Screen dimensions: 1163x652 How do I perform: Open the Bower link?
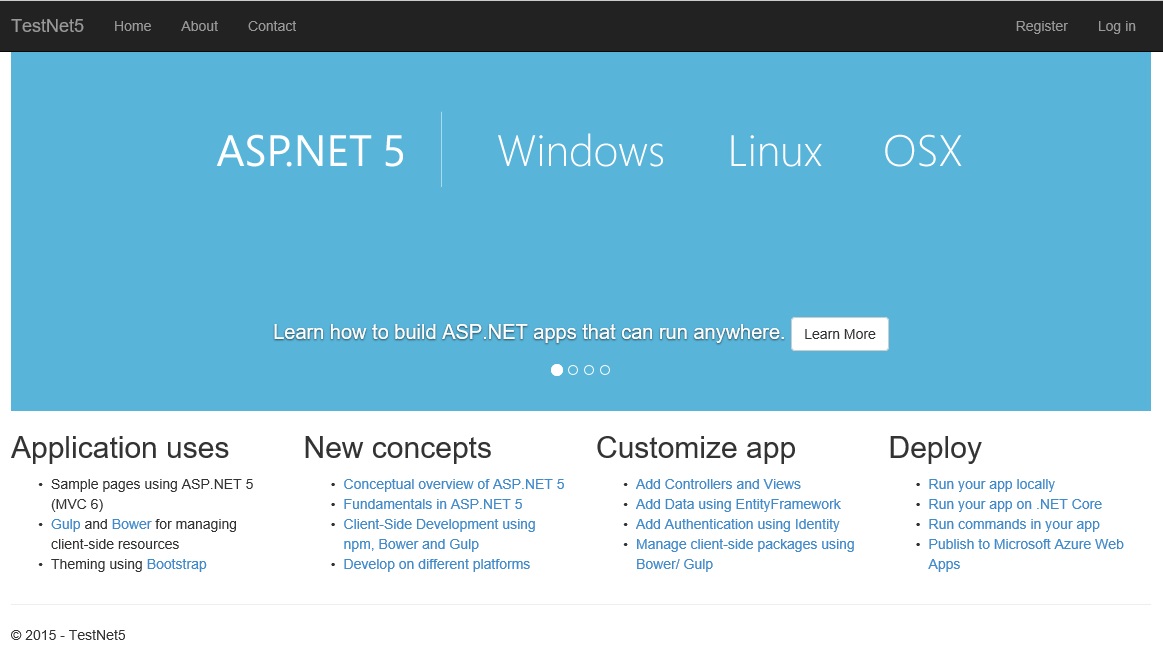point(131,524)
